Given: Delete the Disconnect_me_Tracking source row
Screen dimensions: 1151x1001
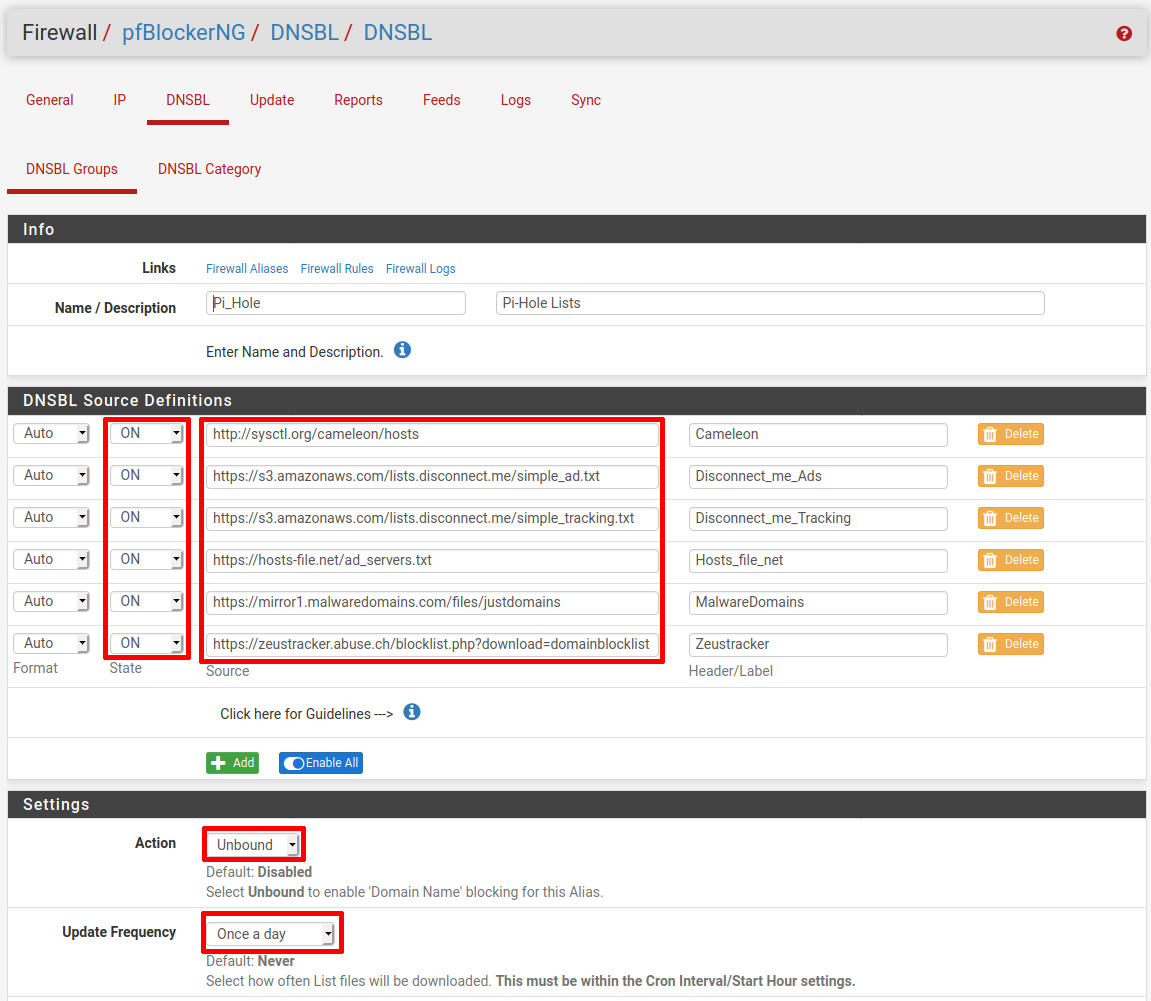Looking at the screenshot, I should 1011,518.
